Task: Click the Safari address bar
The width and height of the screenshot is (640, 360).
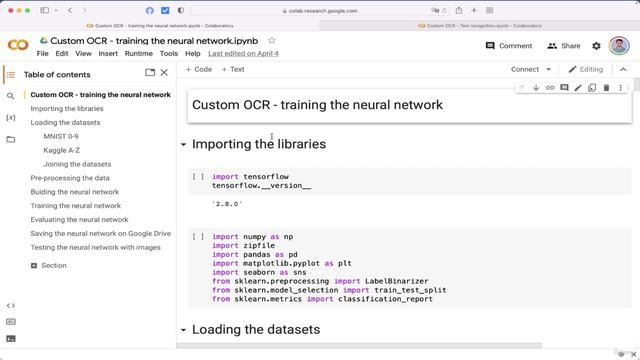Action: click(x=320, y=11)
